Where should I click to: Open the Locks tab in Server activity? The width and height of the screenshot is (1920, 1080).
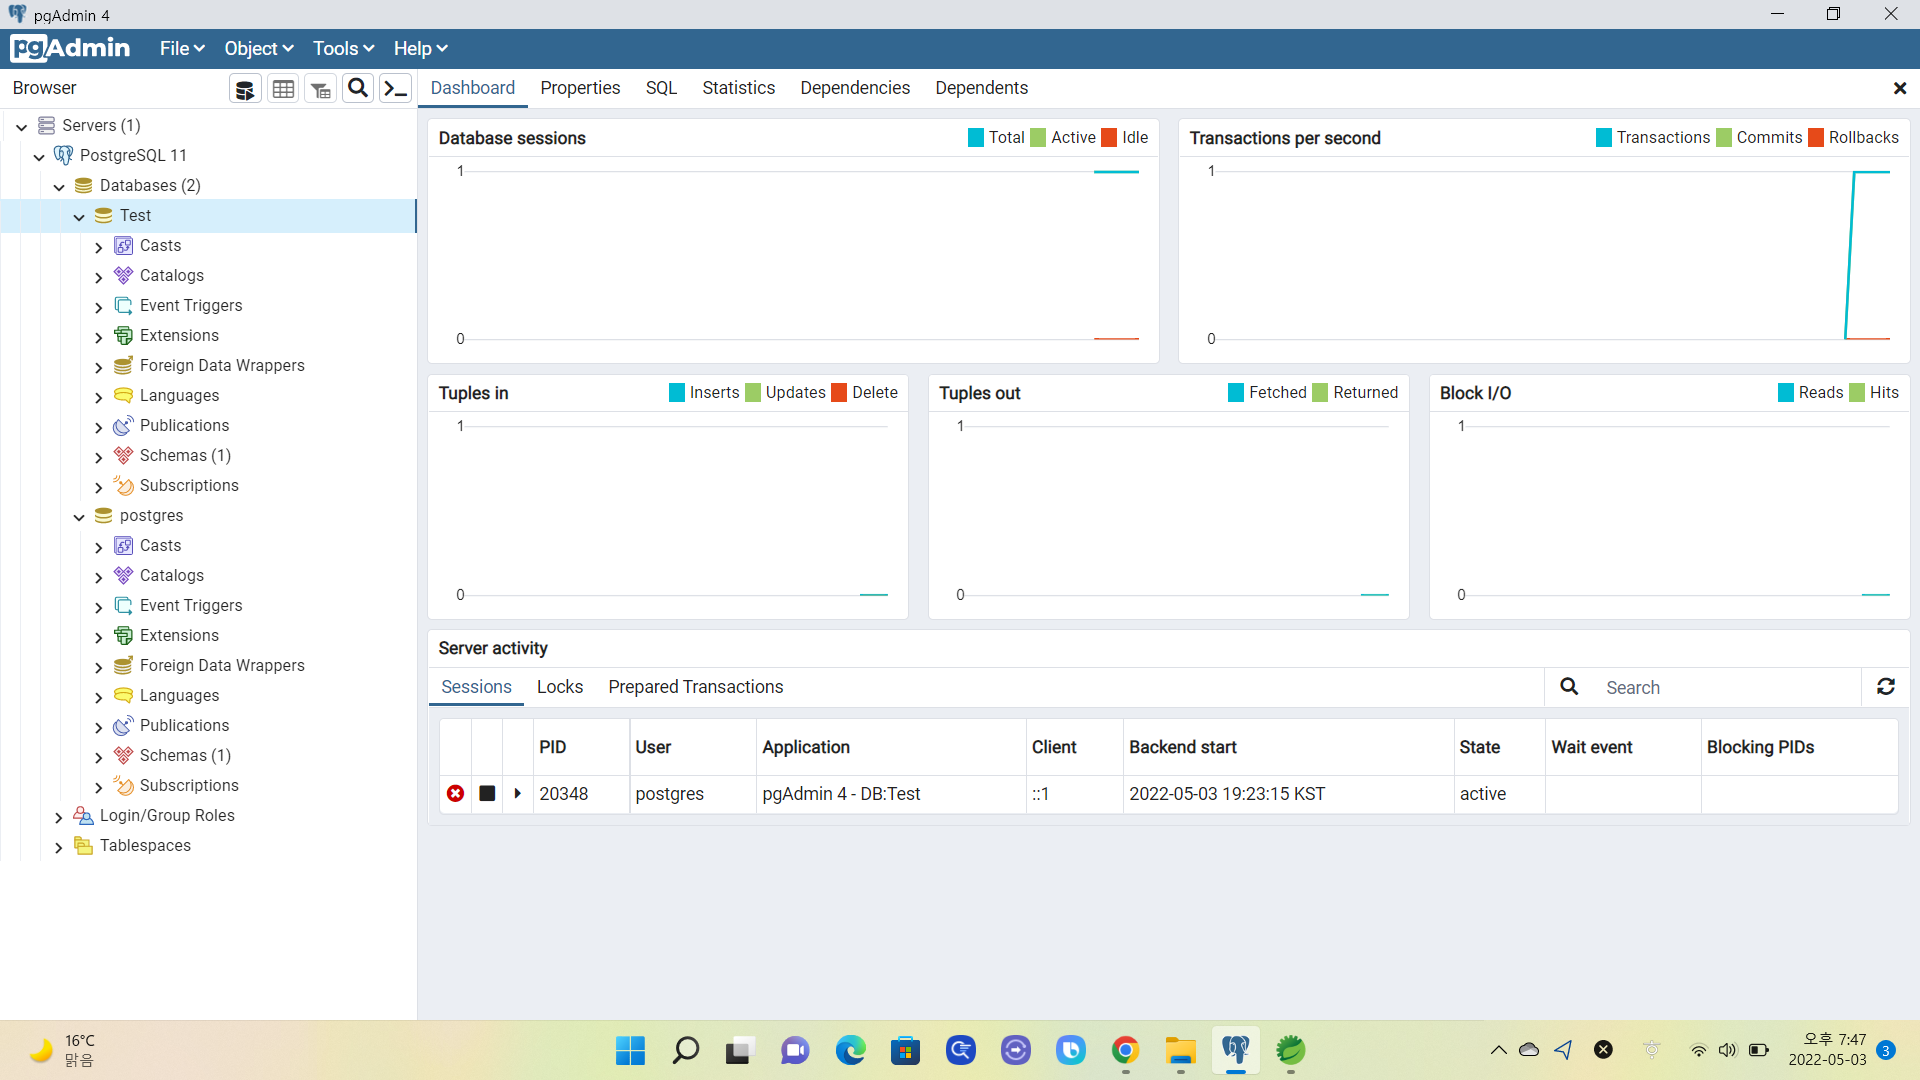[x=559, y=687]
